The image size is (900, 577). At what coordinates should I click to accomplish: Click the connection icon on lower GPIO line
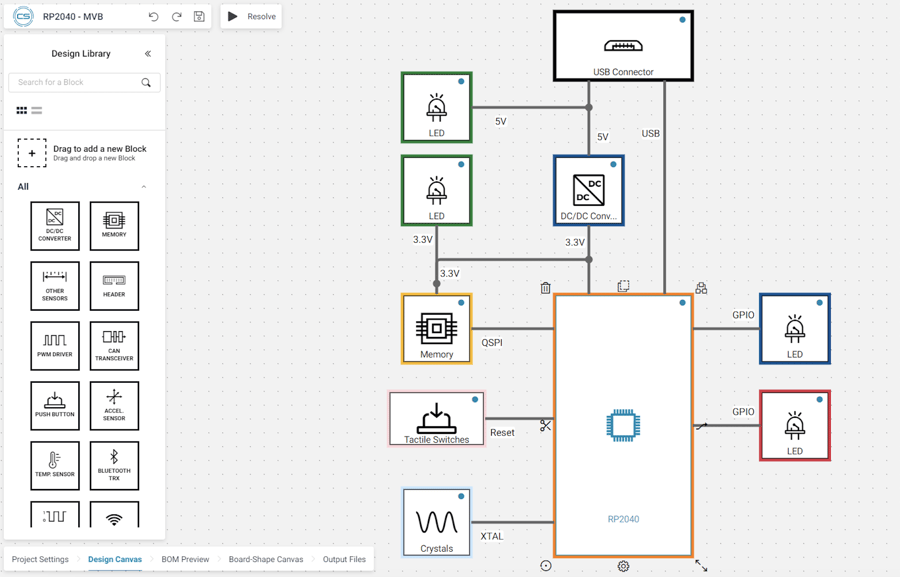coord(701,425)
